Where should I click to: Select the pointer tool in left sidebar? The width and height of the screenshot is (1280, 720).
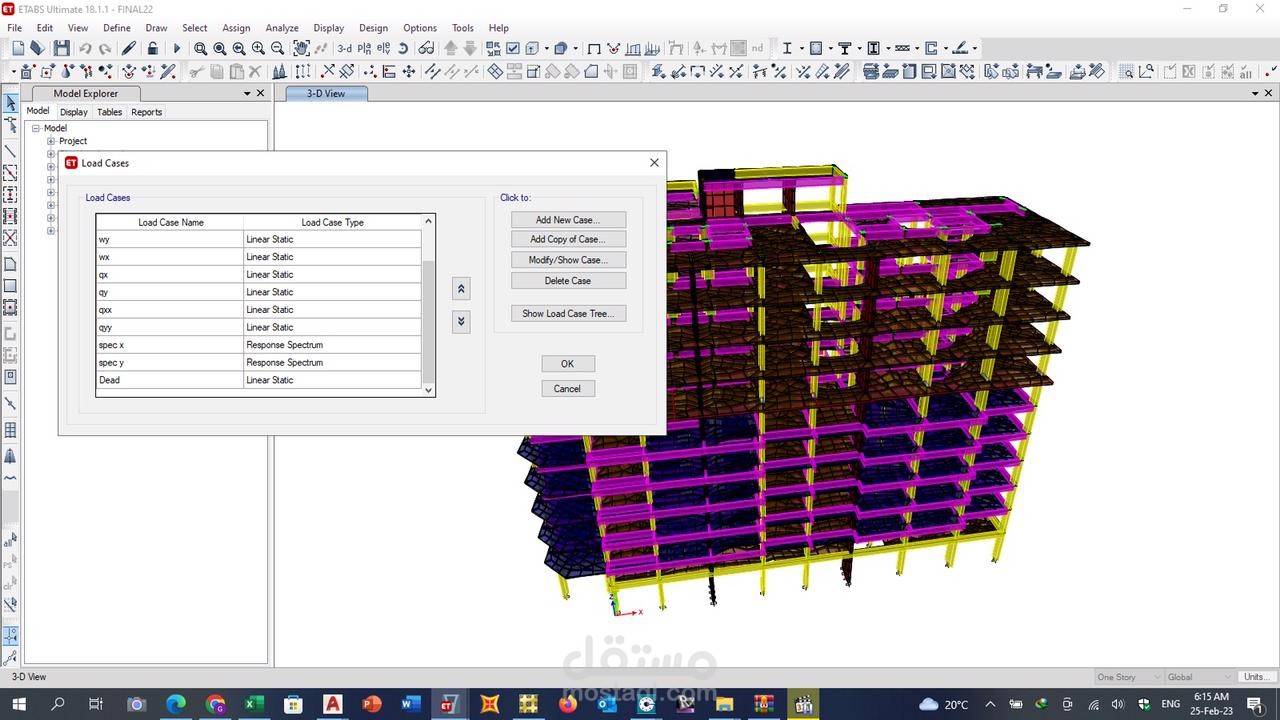point(11,104)
